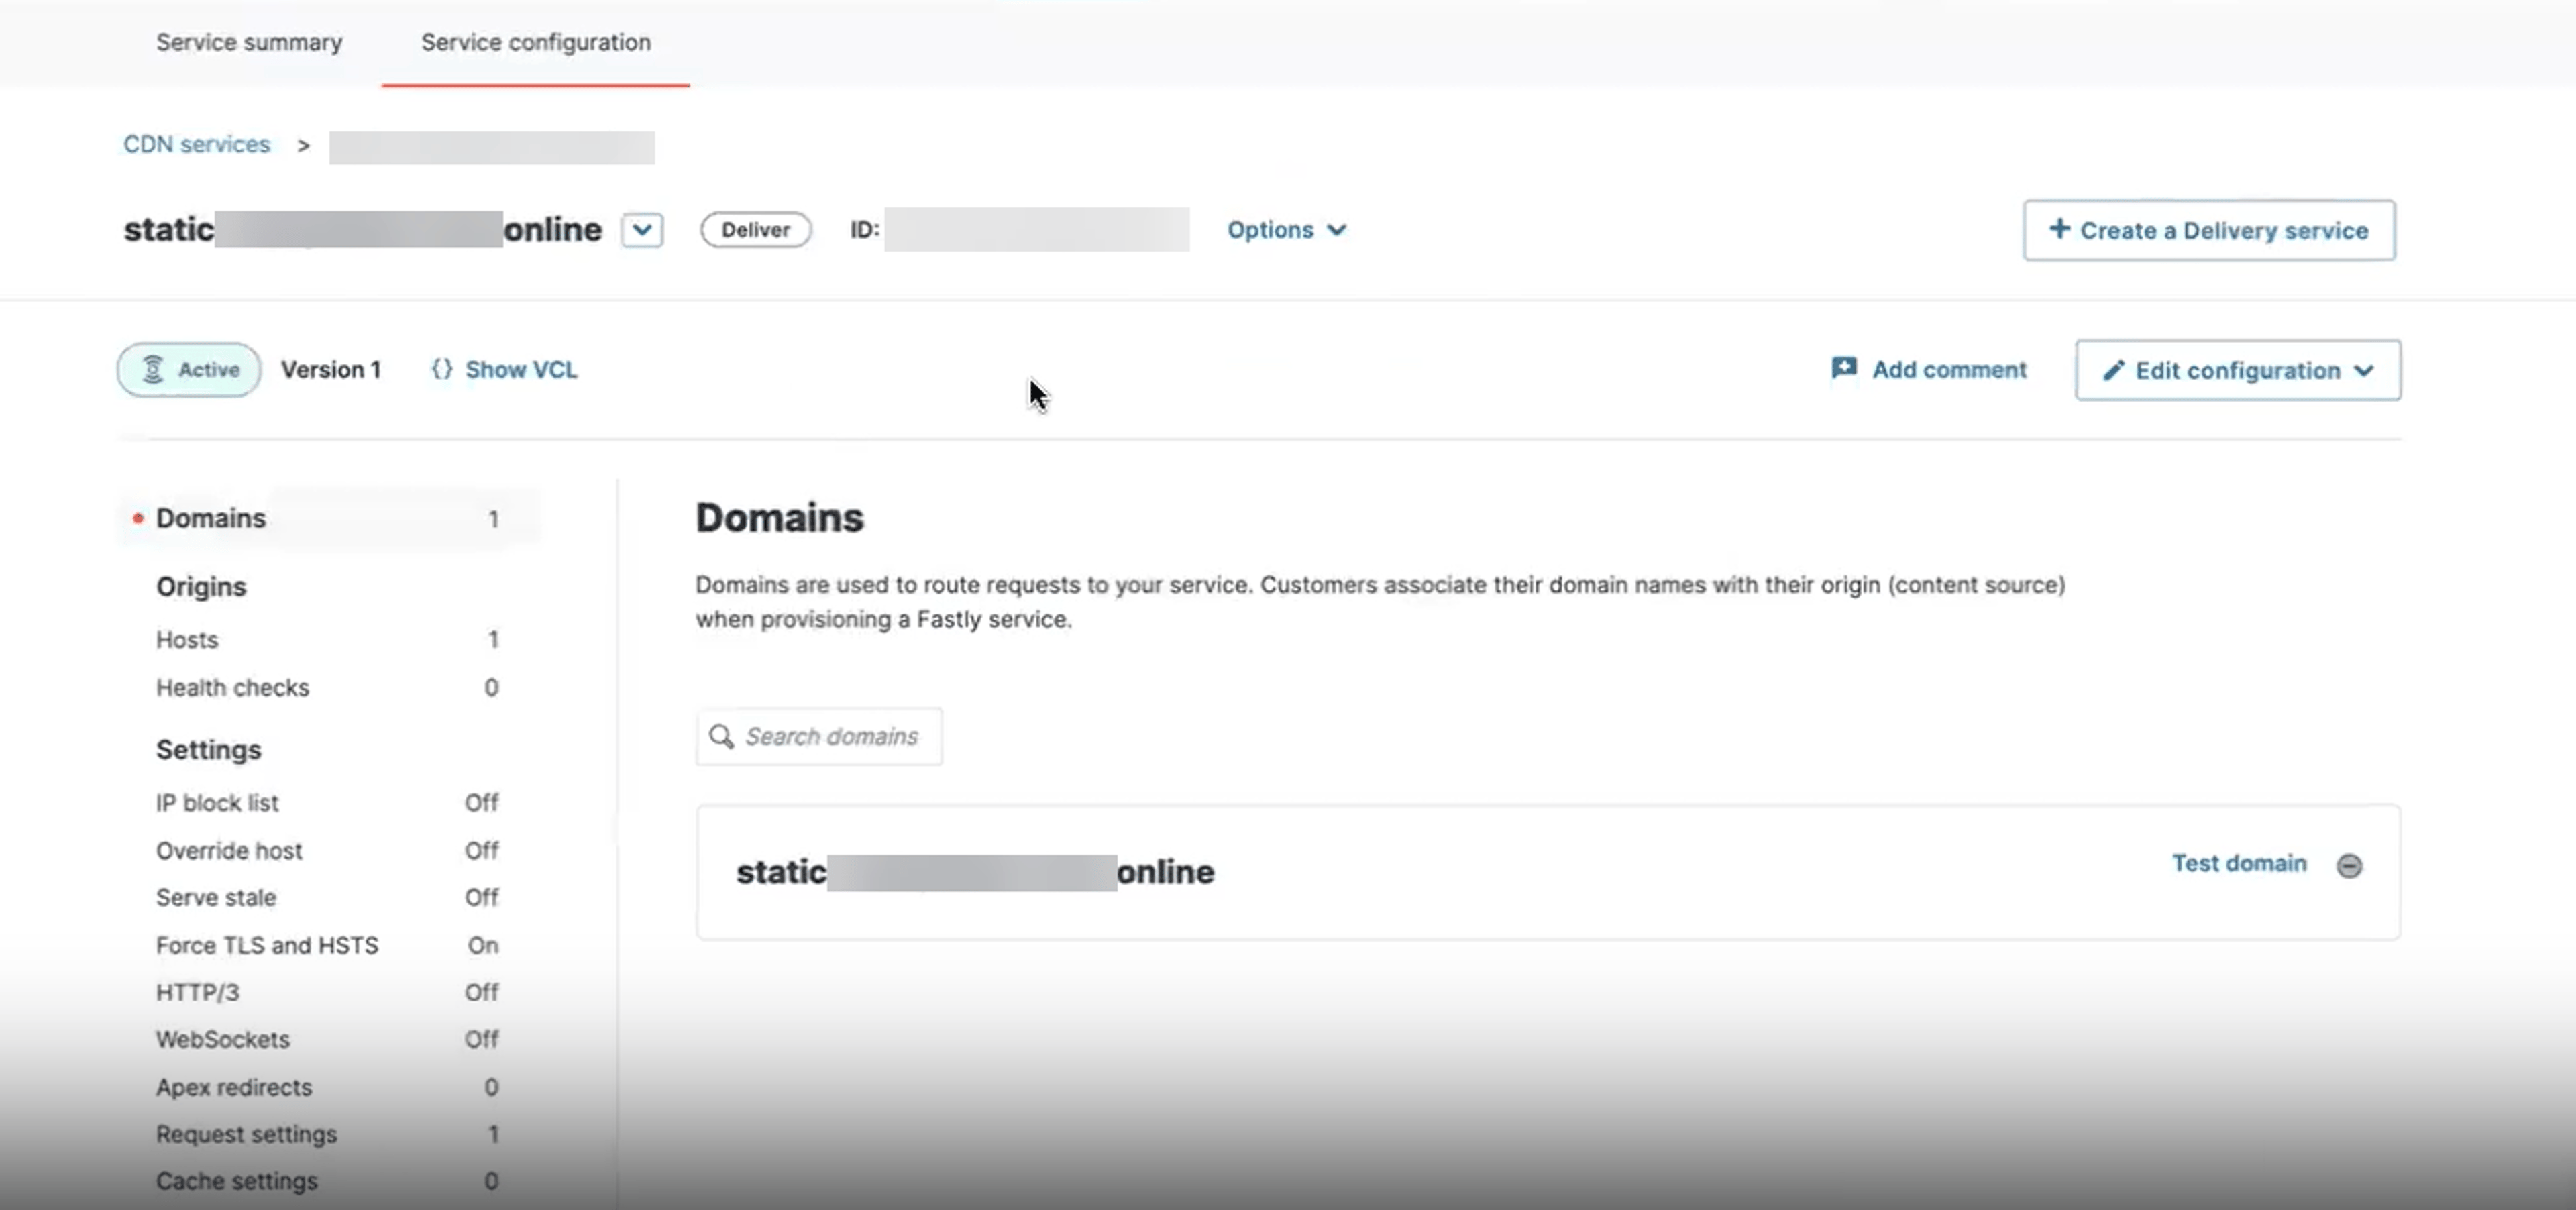Switch to the Service summary tab
The height and width of the screenshot is (1210, 2576).
(249, 43)
